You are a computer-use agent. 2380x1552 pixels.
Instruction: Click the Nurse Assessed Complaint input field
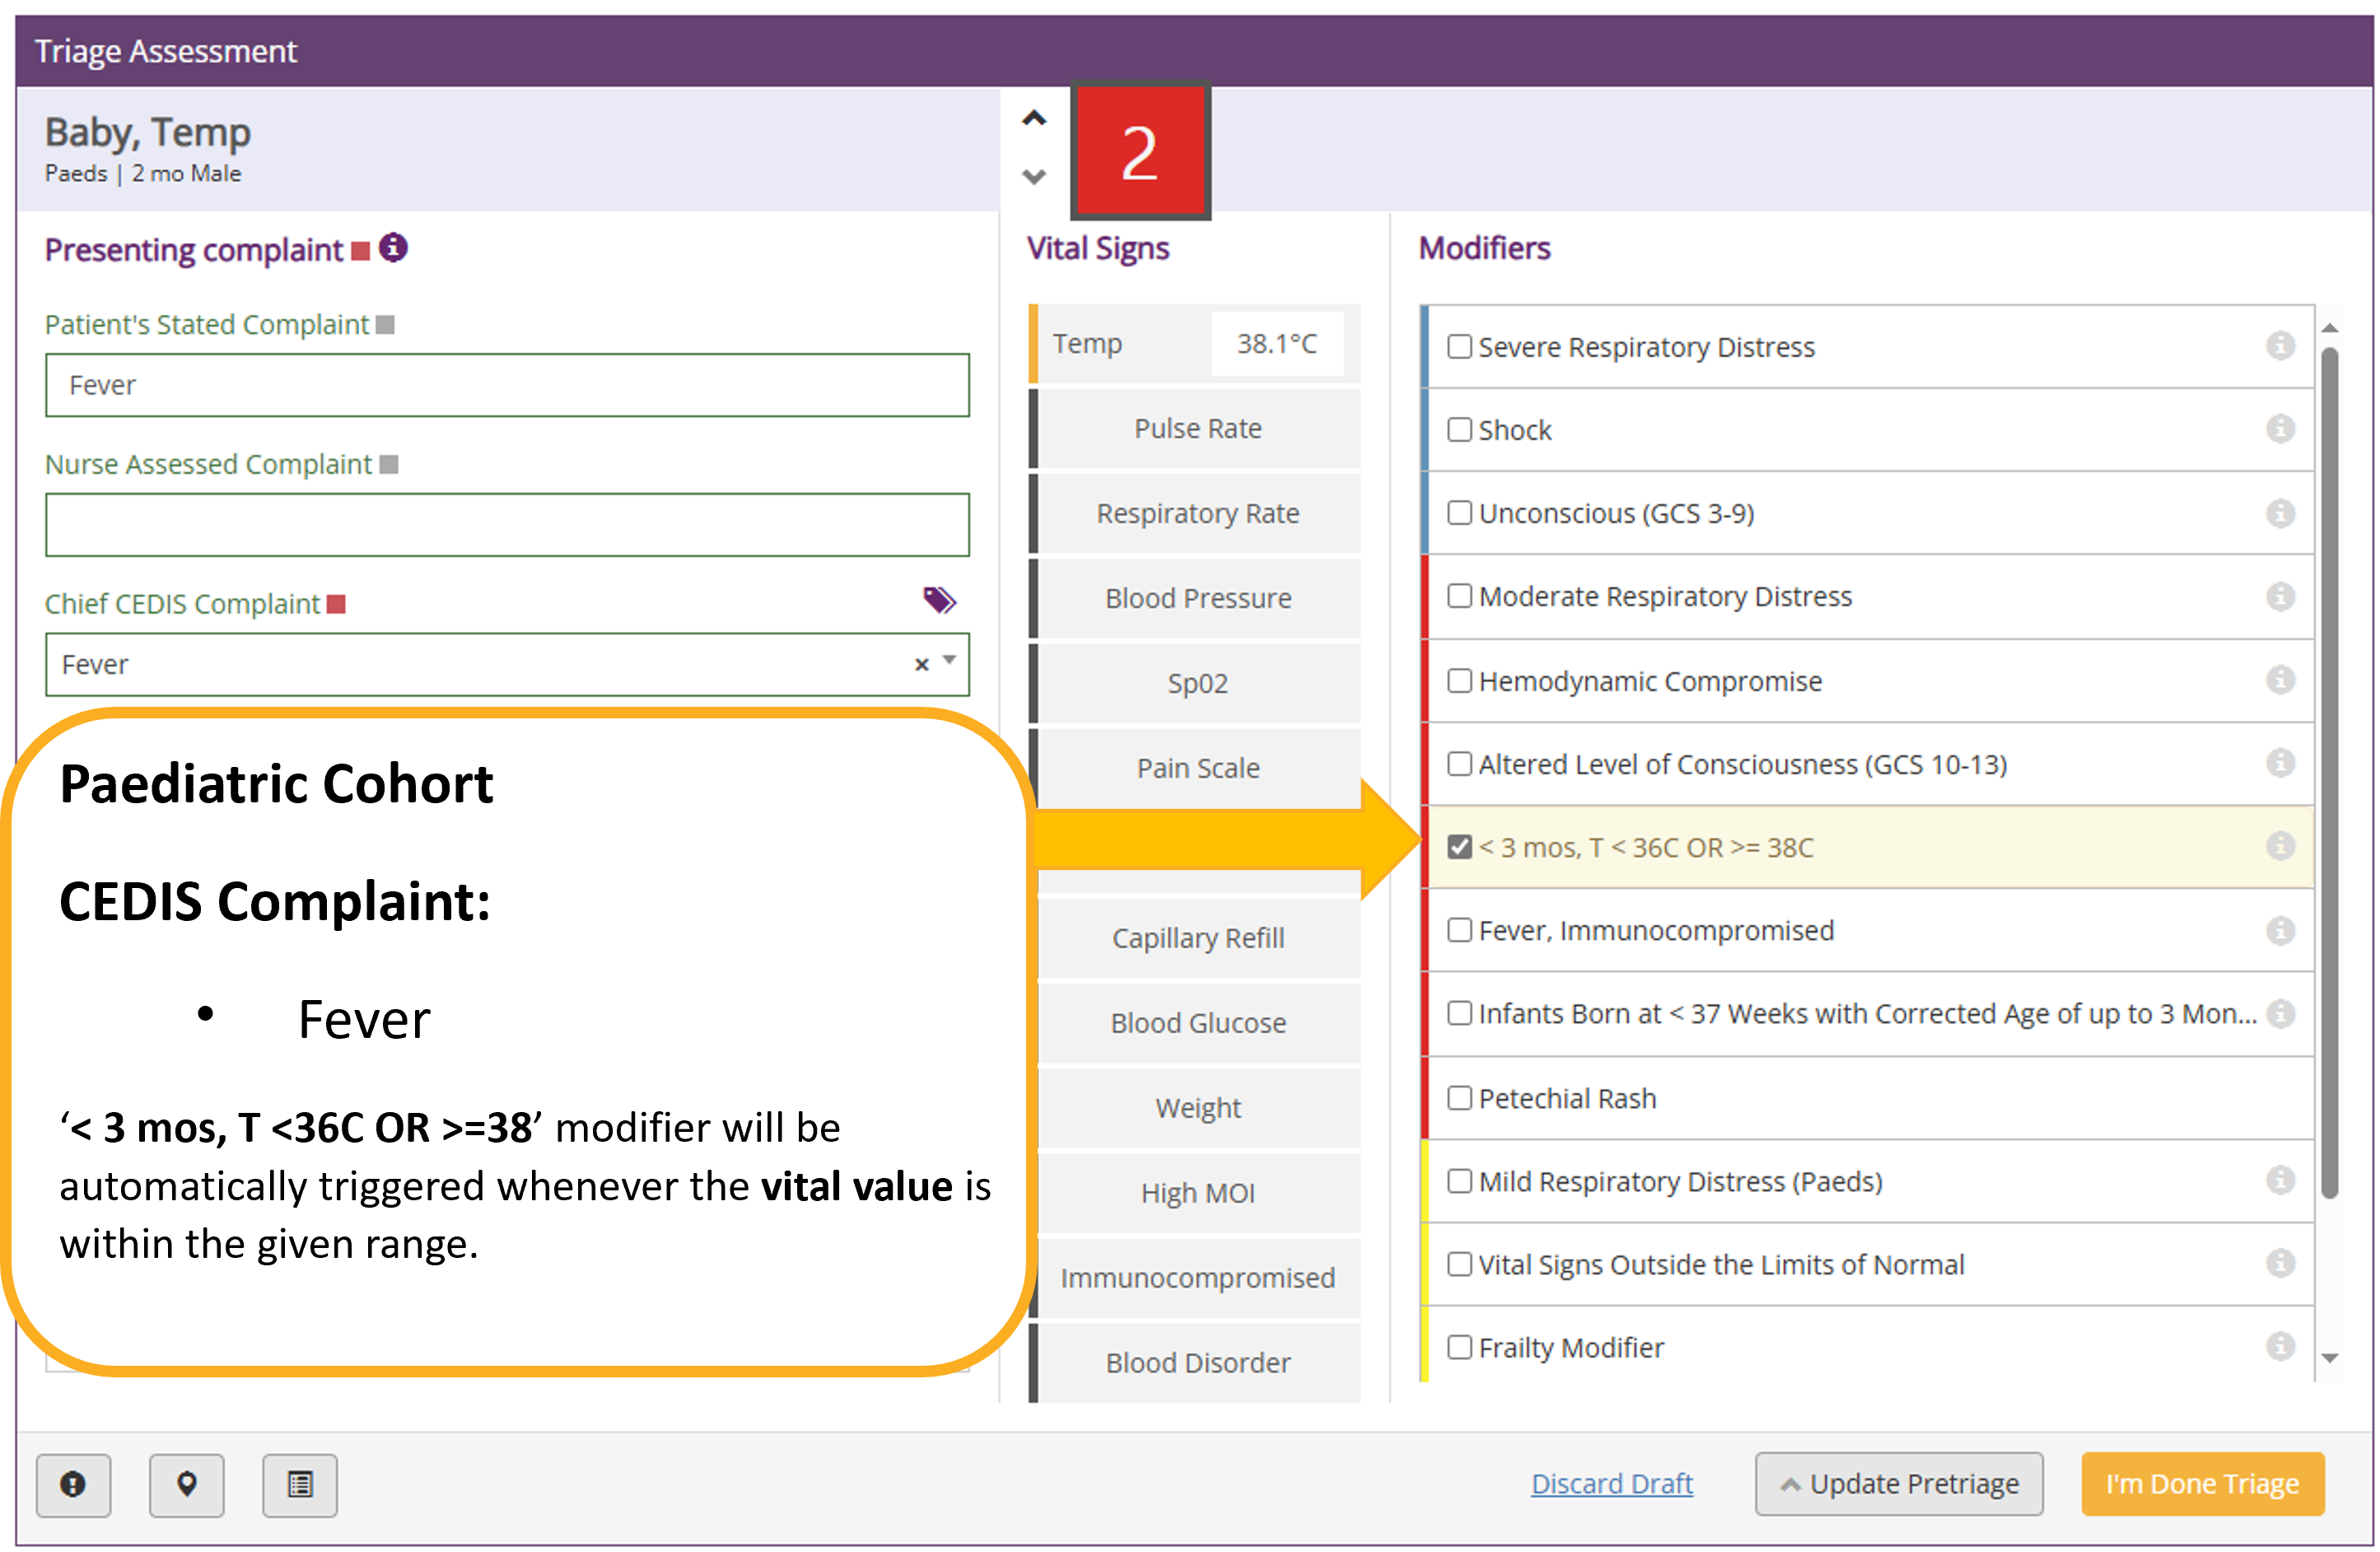(507, 524)
